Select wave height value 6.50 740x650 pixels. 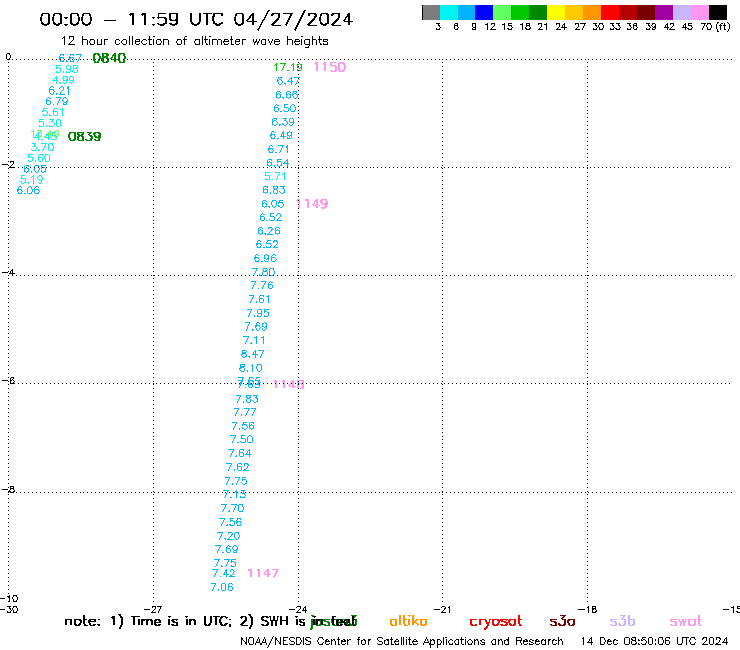(285, 108)
